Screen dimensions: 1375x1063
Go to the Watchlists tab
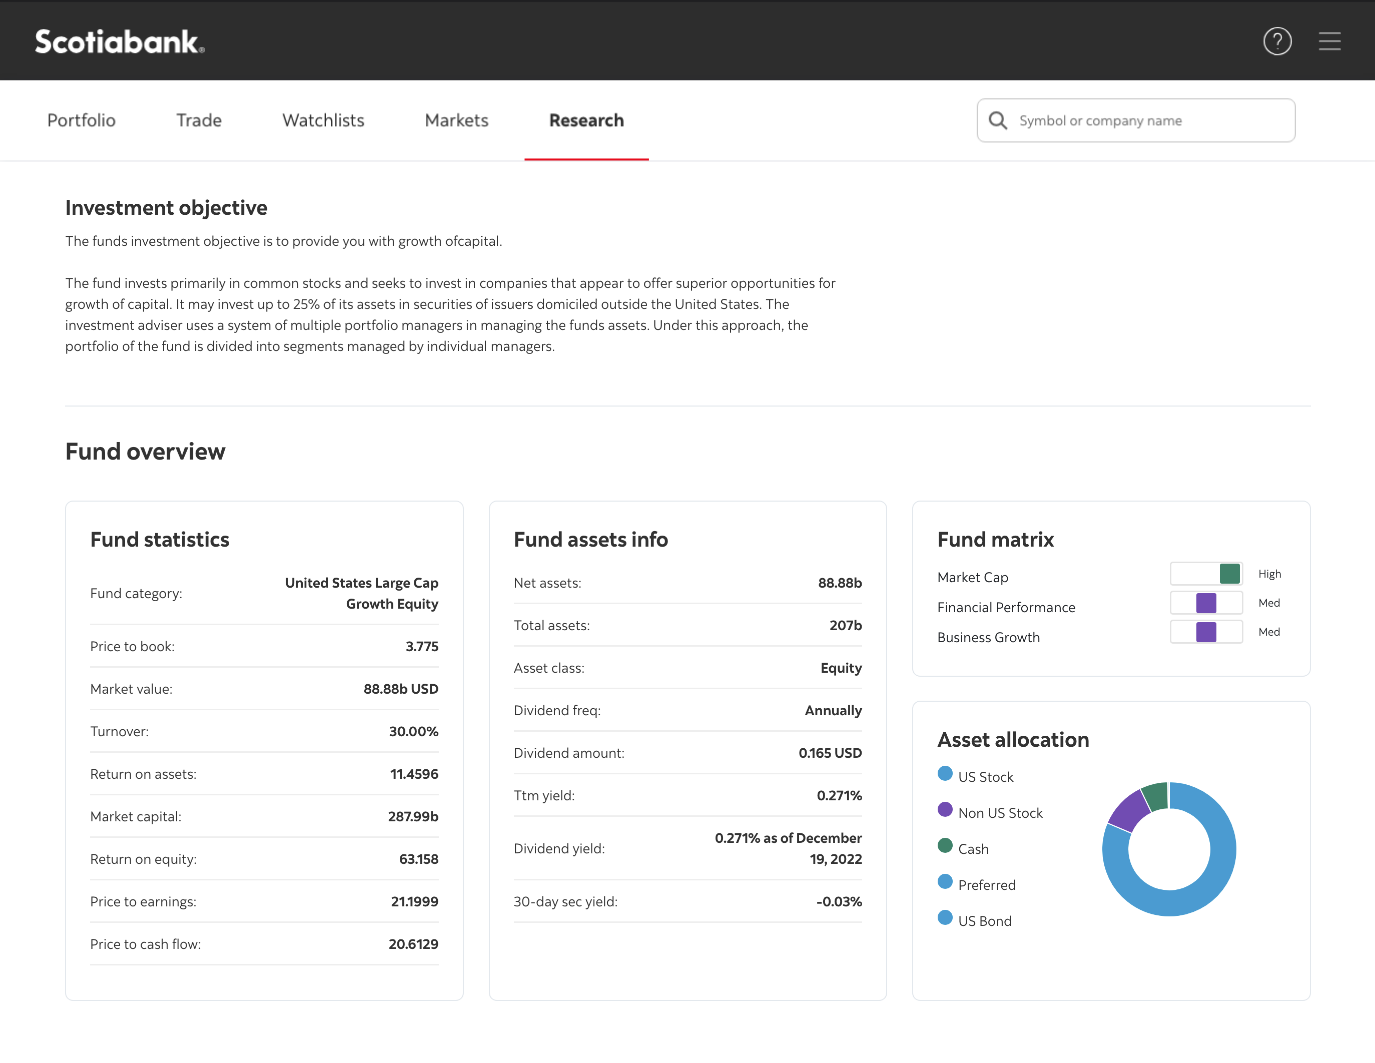pos(323,121)
